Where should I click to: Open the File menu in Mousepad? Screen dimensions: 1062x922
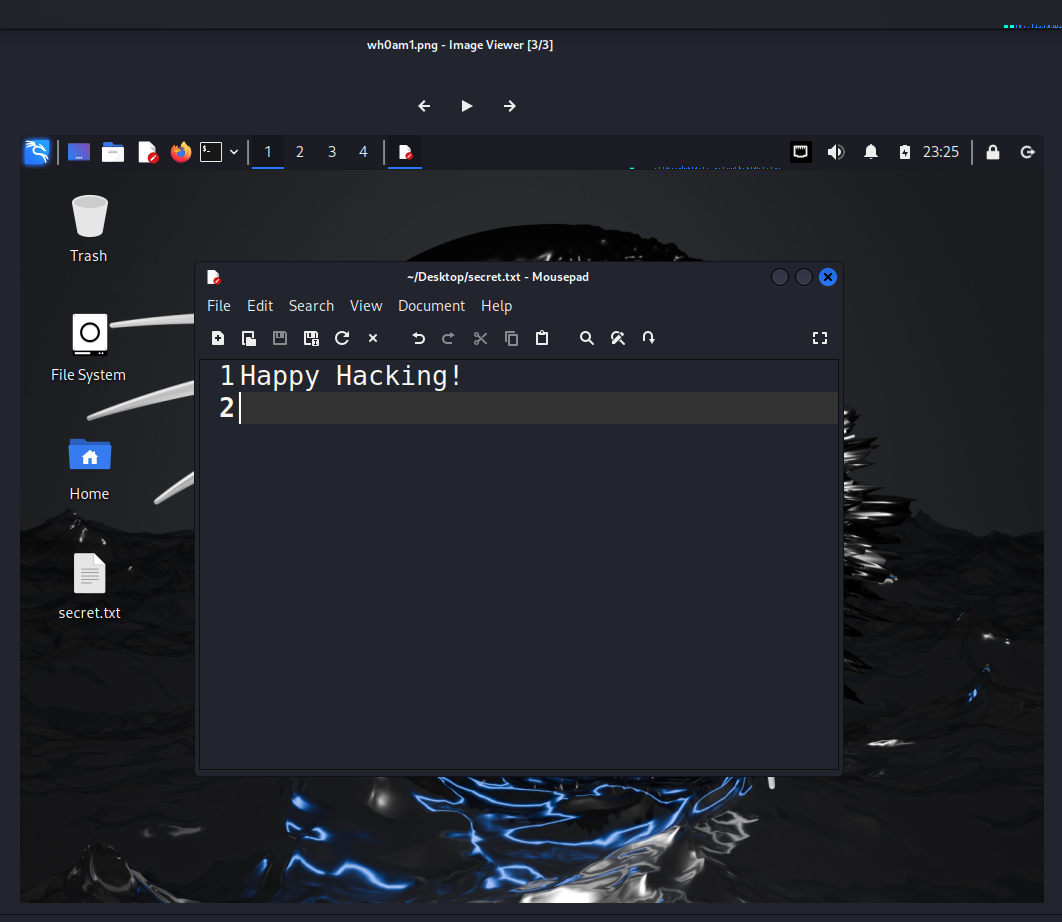point(219,306)
